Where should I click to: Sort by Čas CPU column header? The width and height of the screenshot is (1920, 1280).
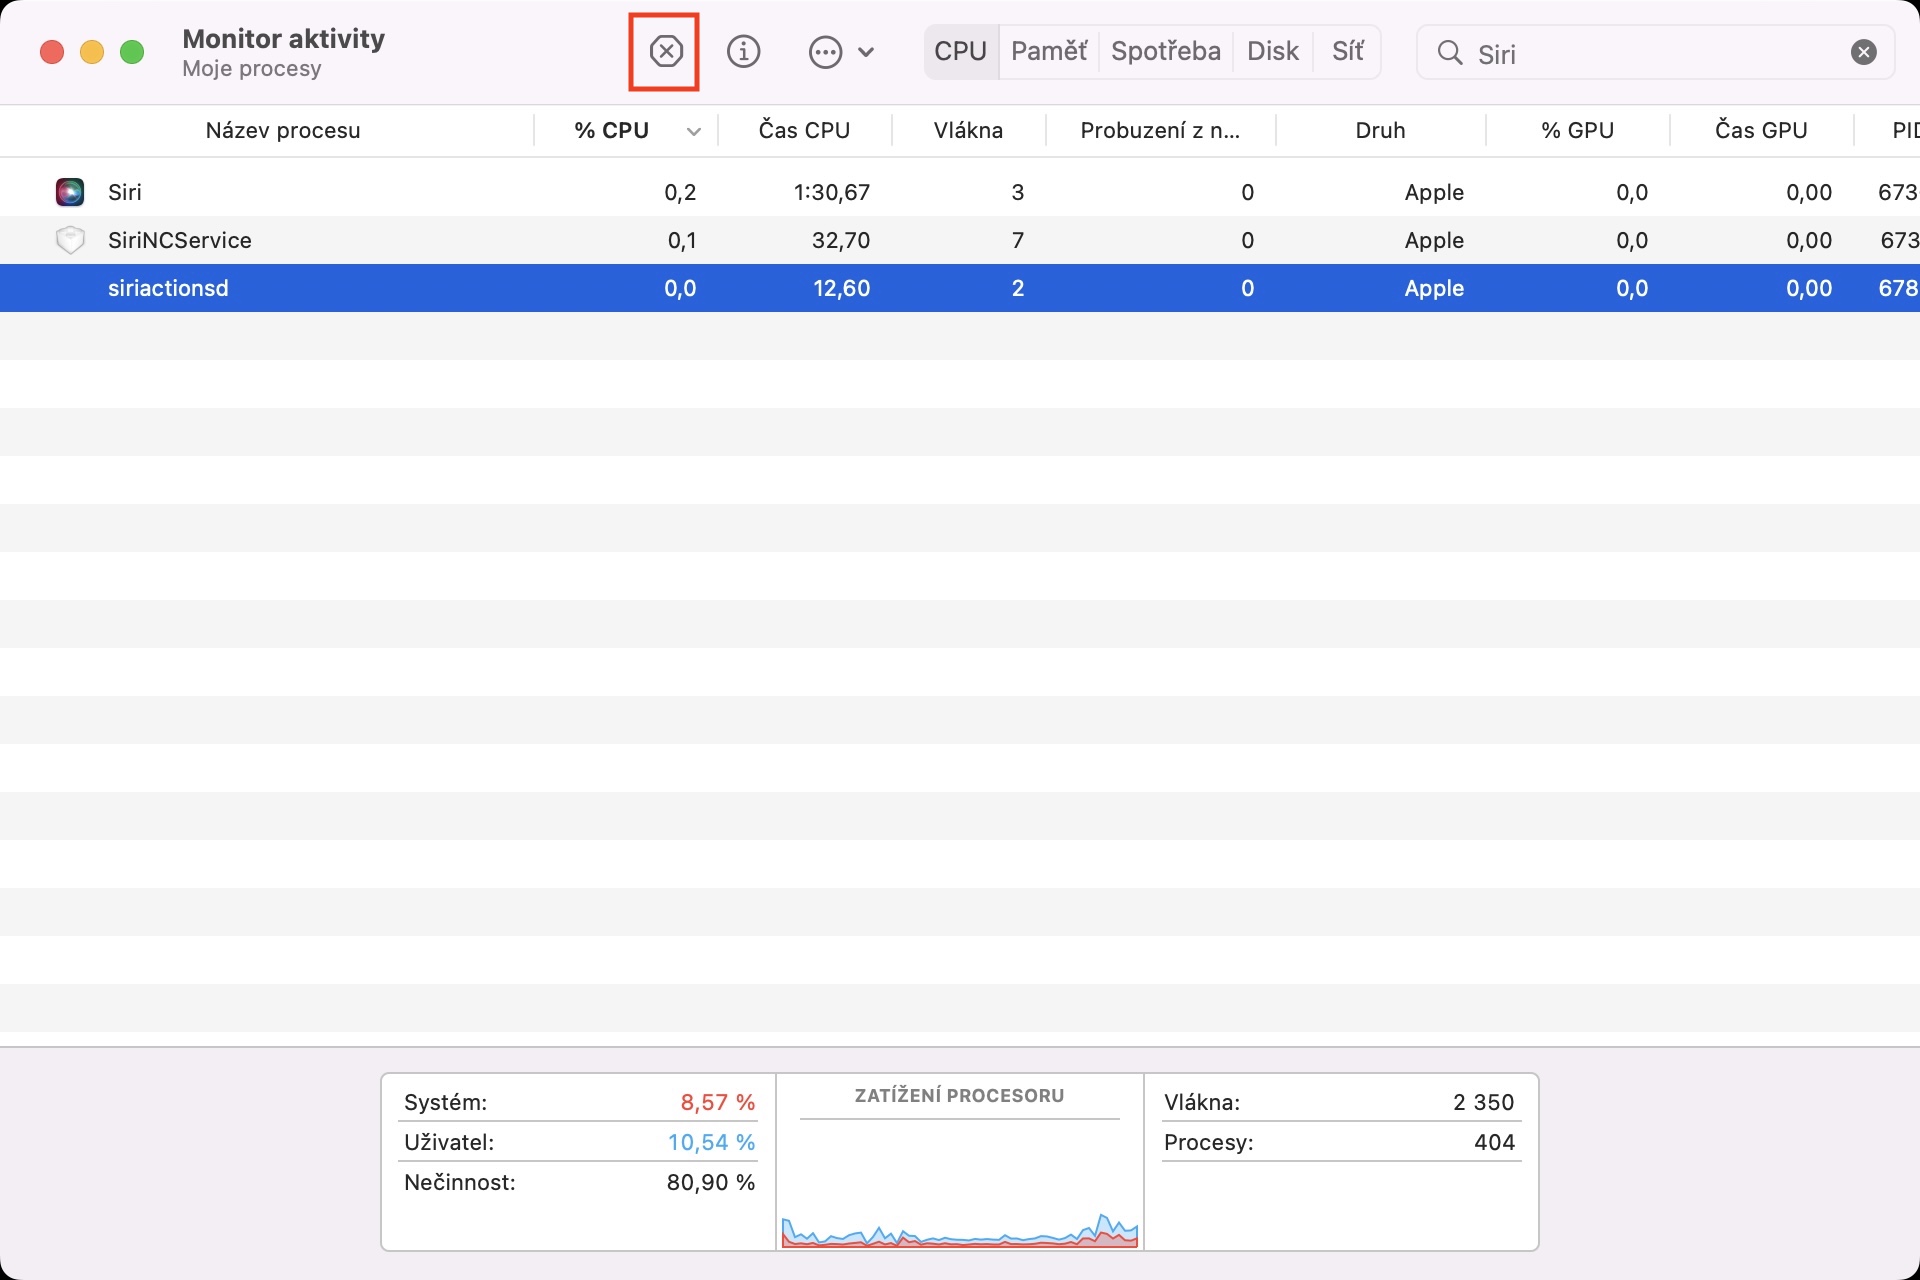point(804,130)
